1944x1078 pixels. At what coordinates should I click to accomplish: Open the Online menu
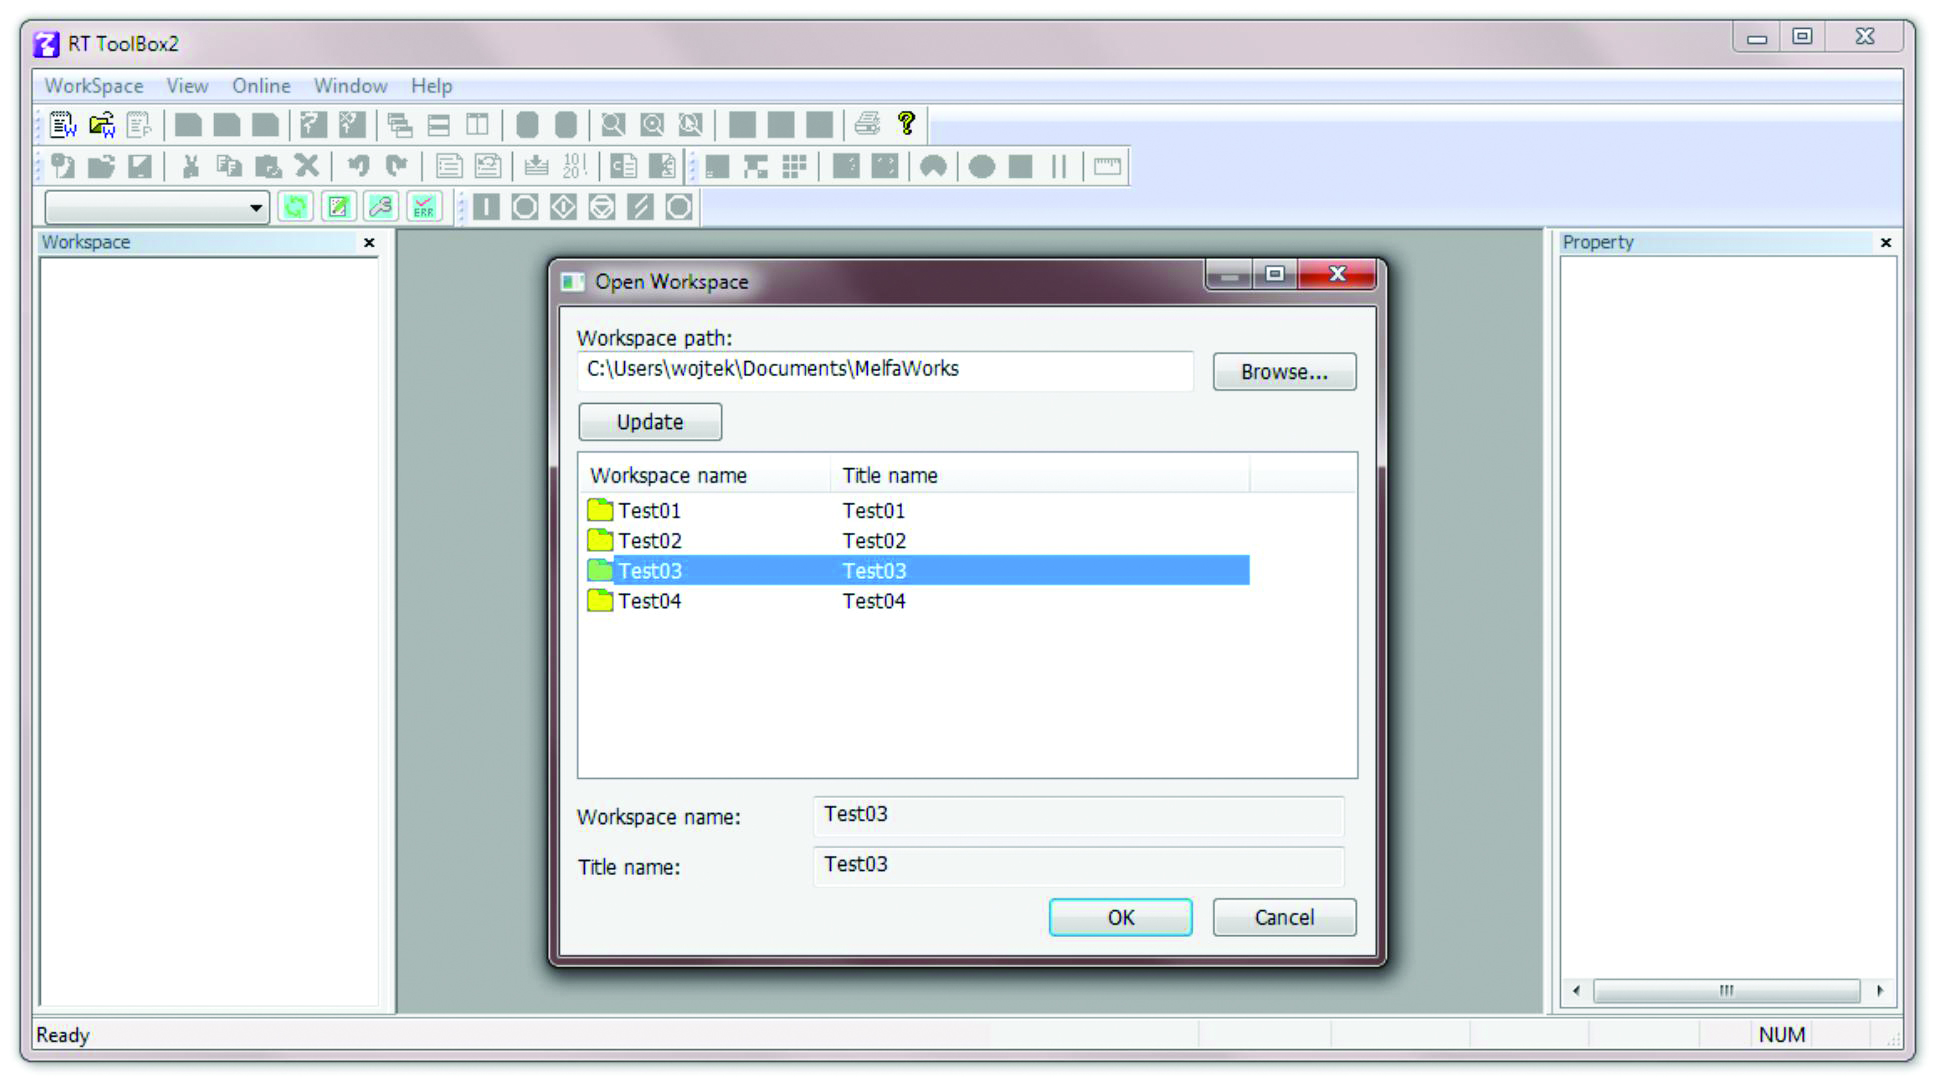pos(261,86)
